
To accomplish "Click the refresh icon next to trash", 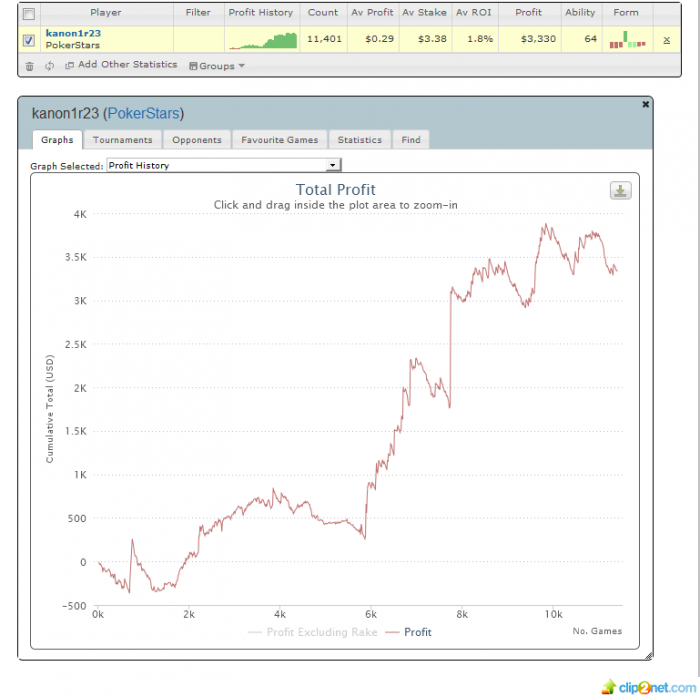I will tap(50, 66).
